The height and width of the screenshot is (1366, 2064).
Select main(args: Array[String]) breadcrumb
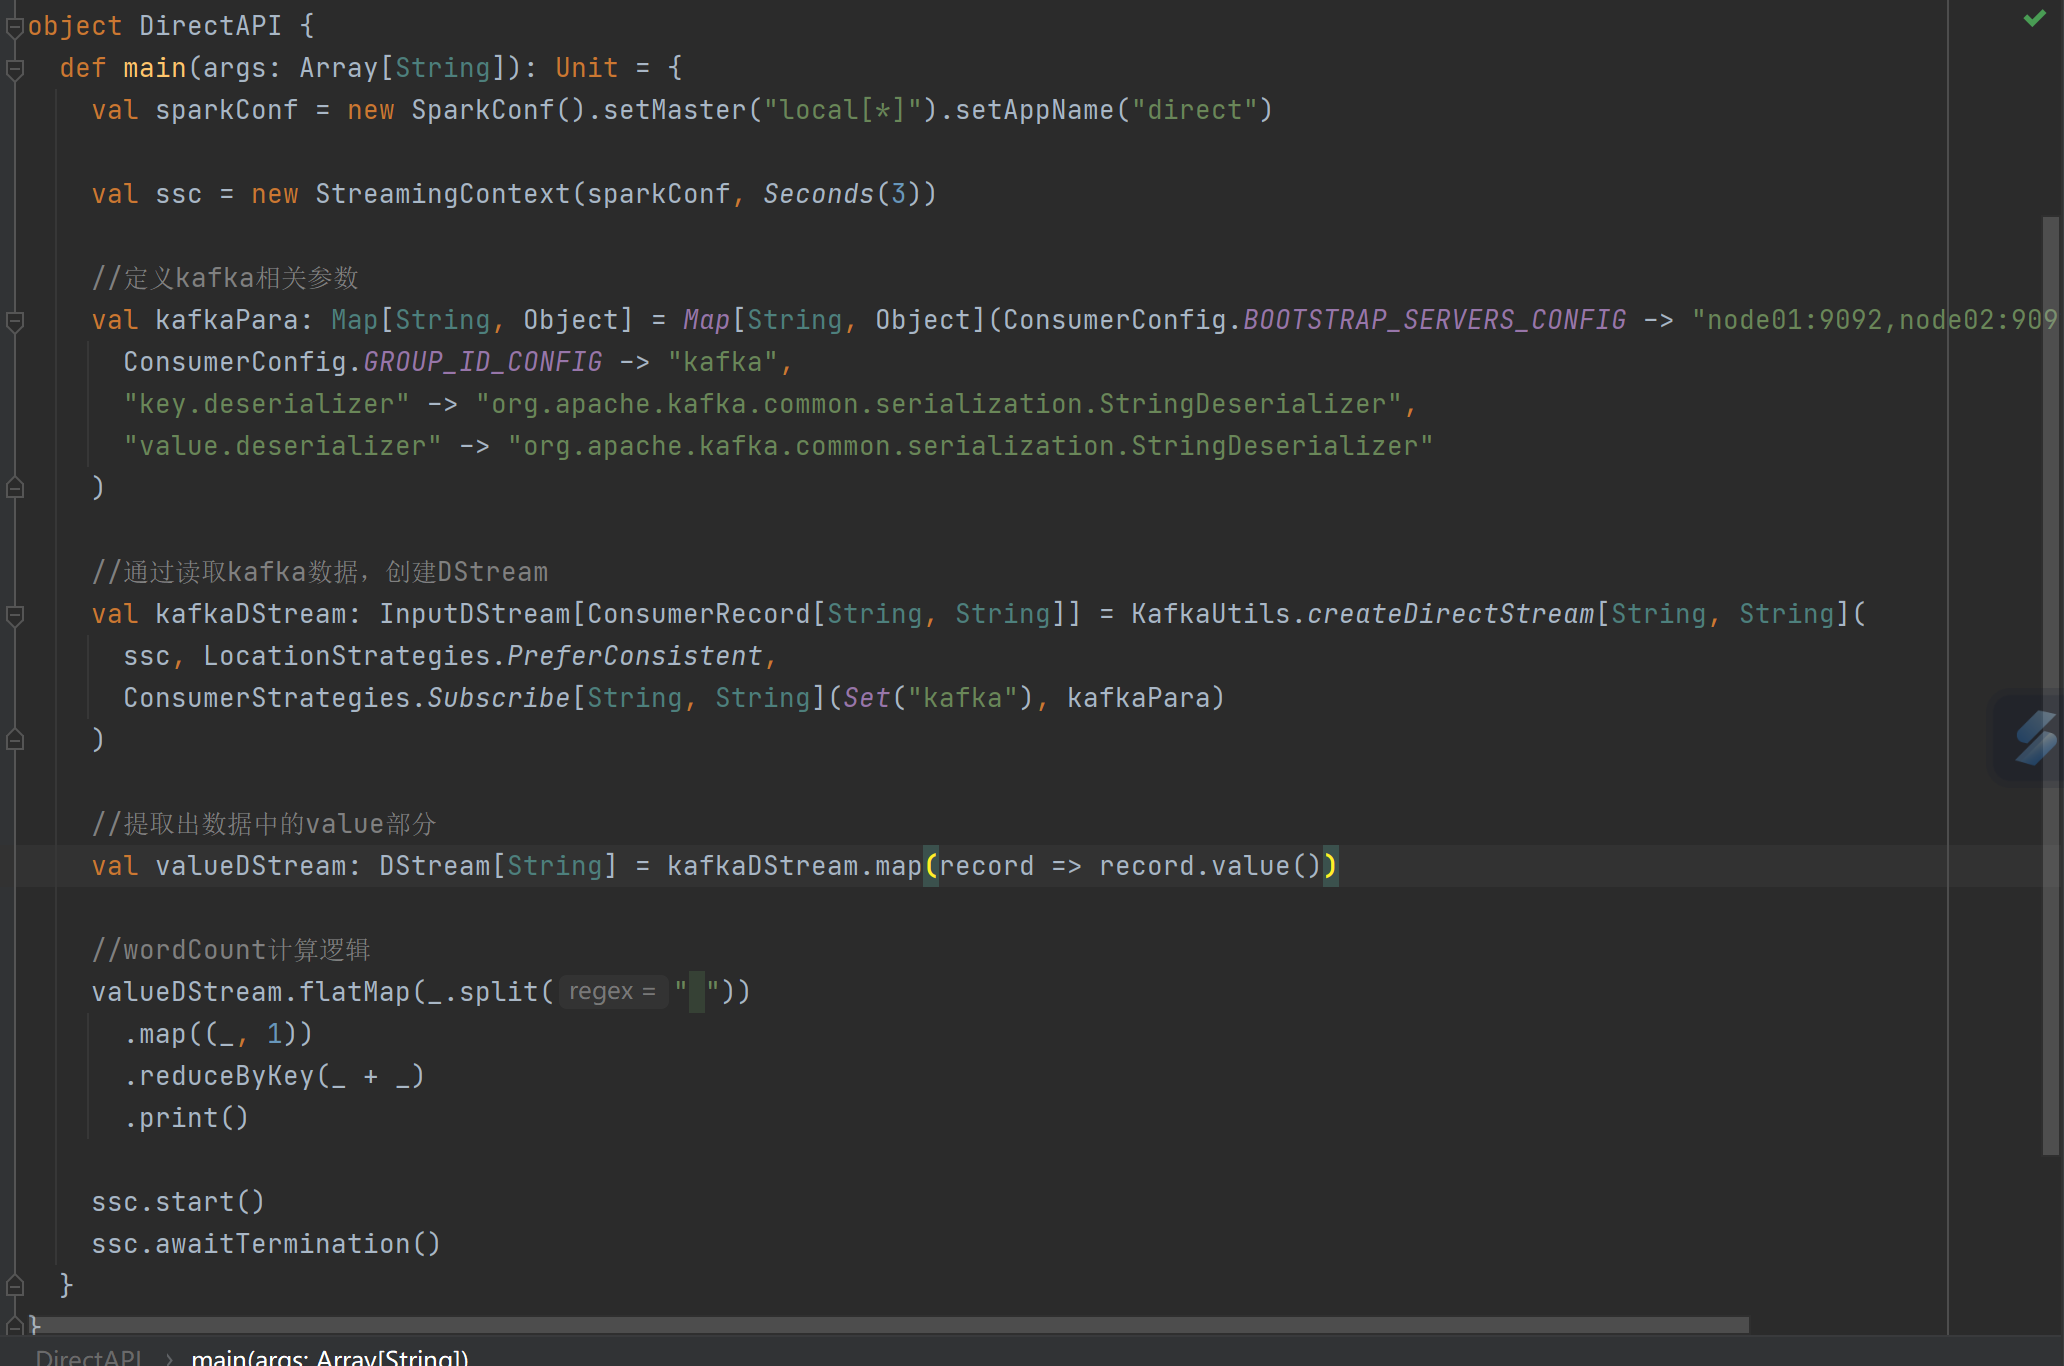pos(329,1357)
